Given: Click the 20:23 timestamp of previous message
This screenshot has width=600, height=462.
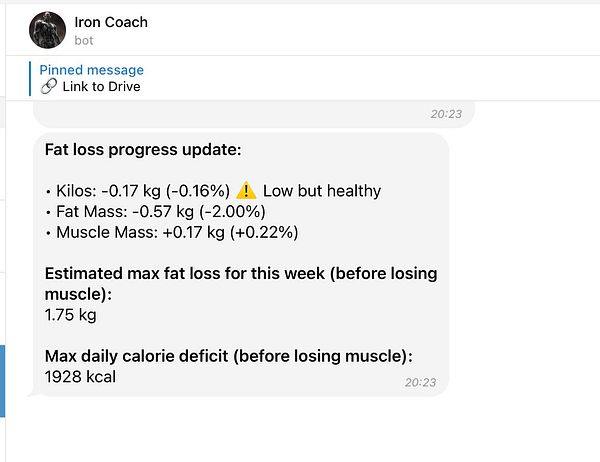Looking at the screenshot, I should (x=446, y=114).
